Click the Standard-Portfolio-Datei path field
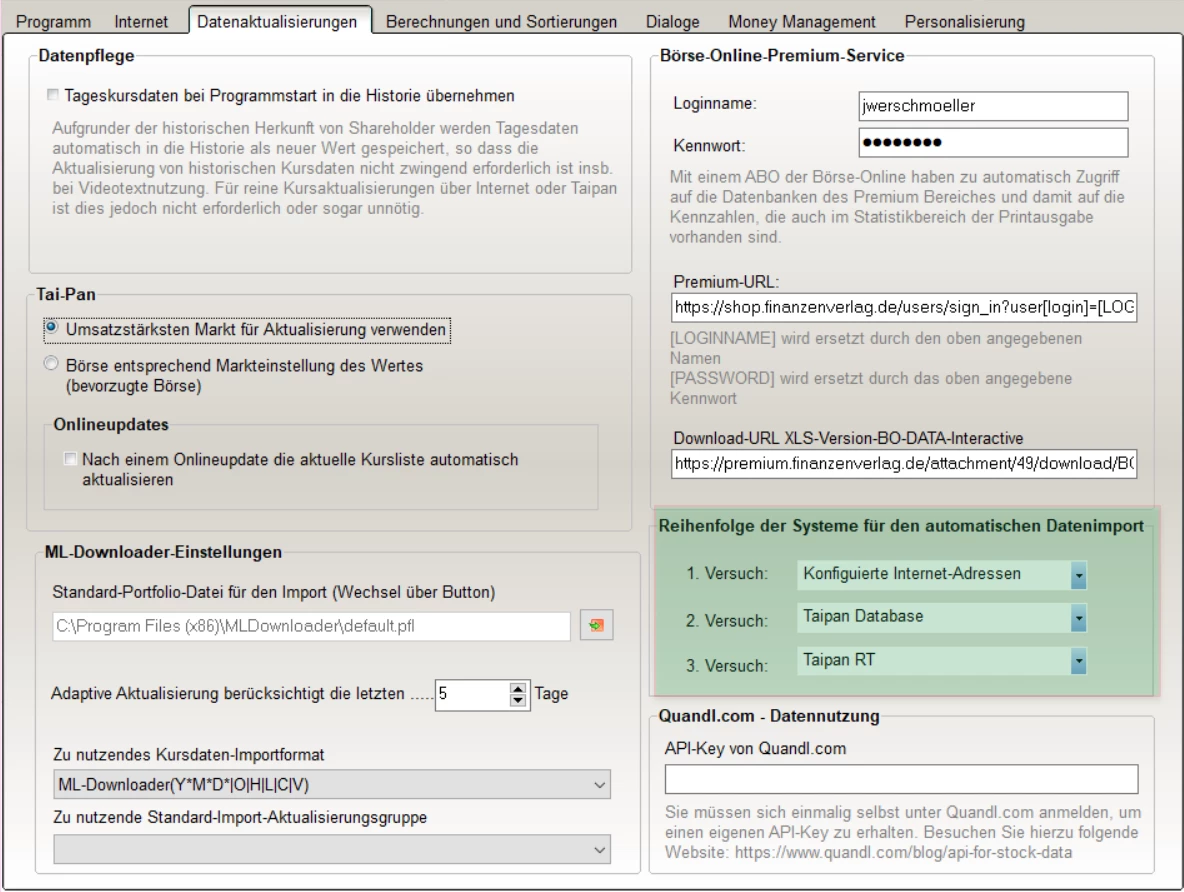The width and height of the screenshot is (1184, 892). click(311, 626)
